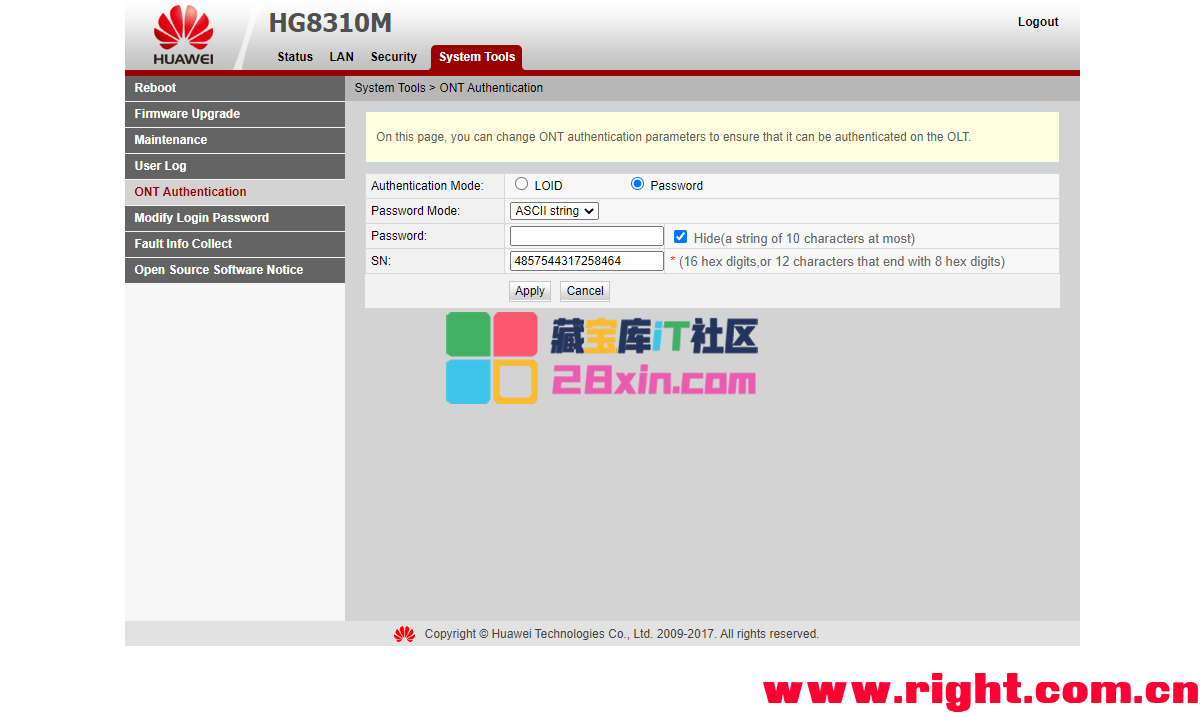
Task: Click the small Huawei logo in footer
Action: [404, 634]
